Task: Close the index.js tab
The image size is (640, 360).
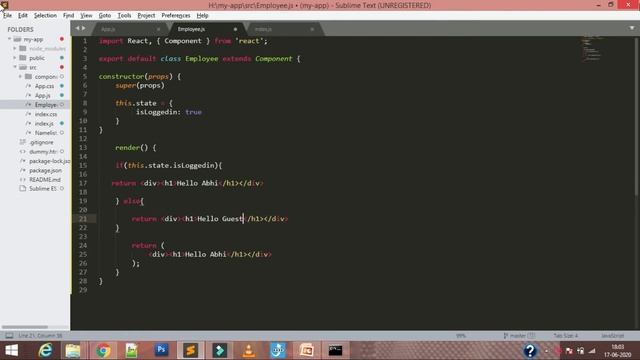Action: coord(312,29)
